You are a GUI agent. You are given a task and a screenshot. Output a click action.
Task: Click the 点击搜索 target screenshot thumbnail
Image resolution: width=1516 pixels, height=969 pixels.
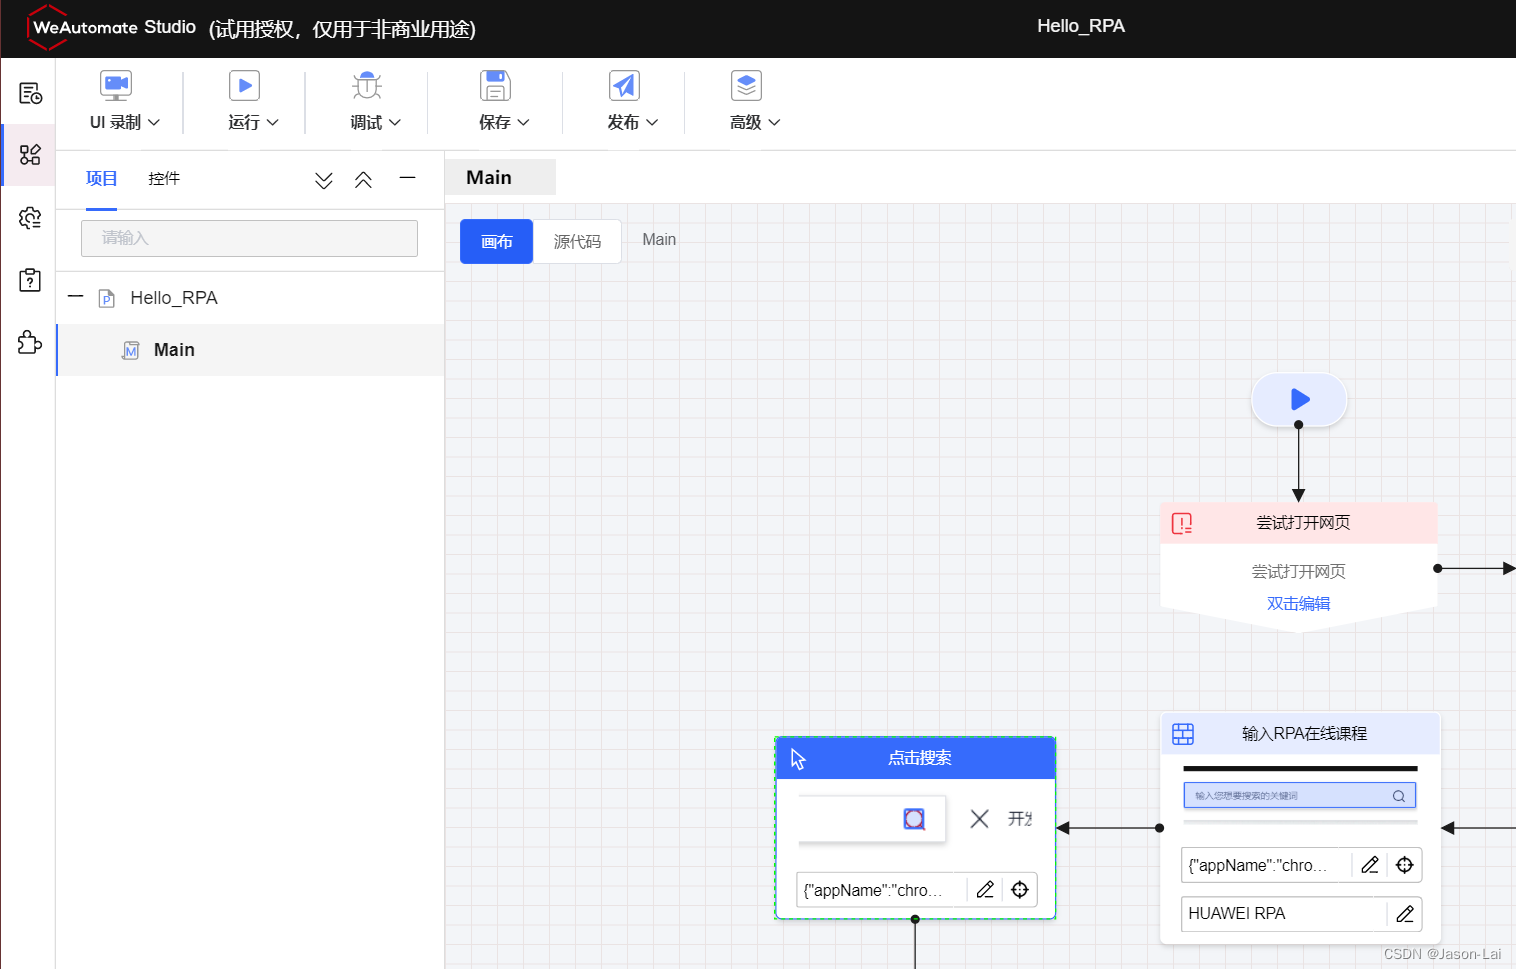[x=915, y=819]
